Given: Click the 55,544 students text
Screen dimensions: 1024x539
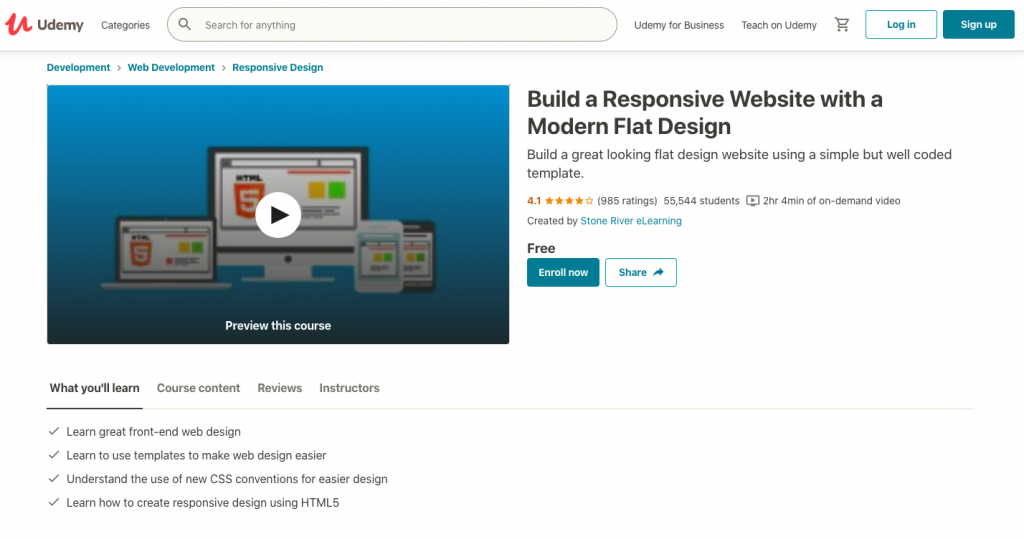Looking at the screenshot, I should pyautogui.click(x=701, y=201).
